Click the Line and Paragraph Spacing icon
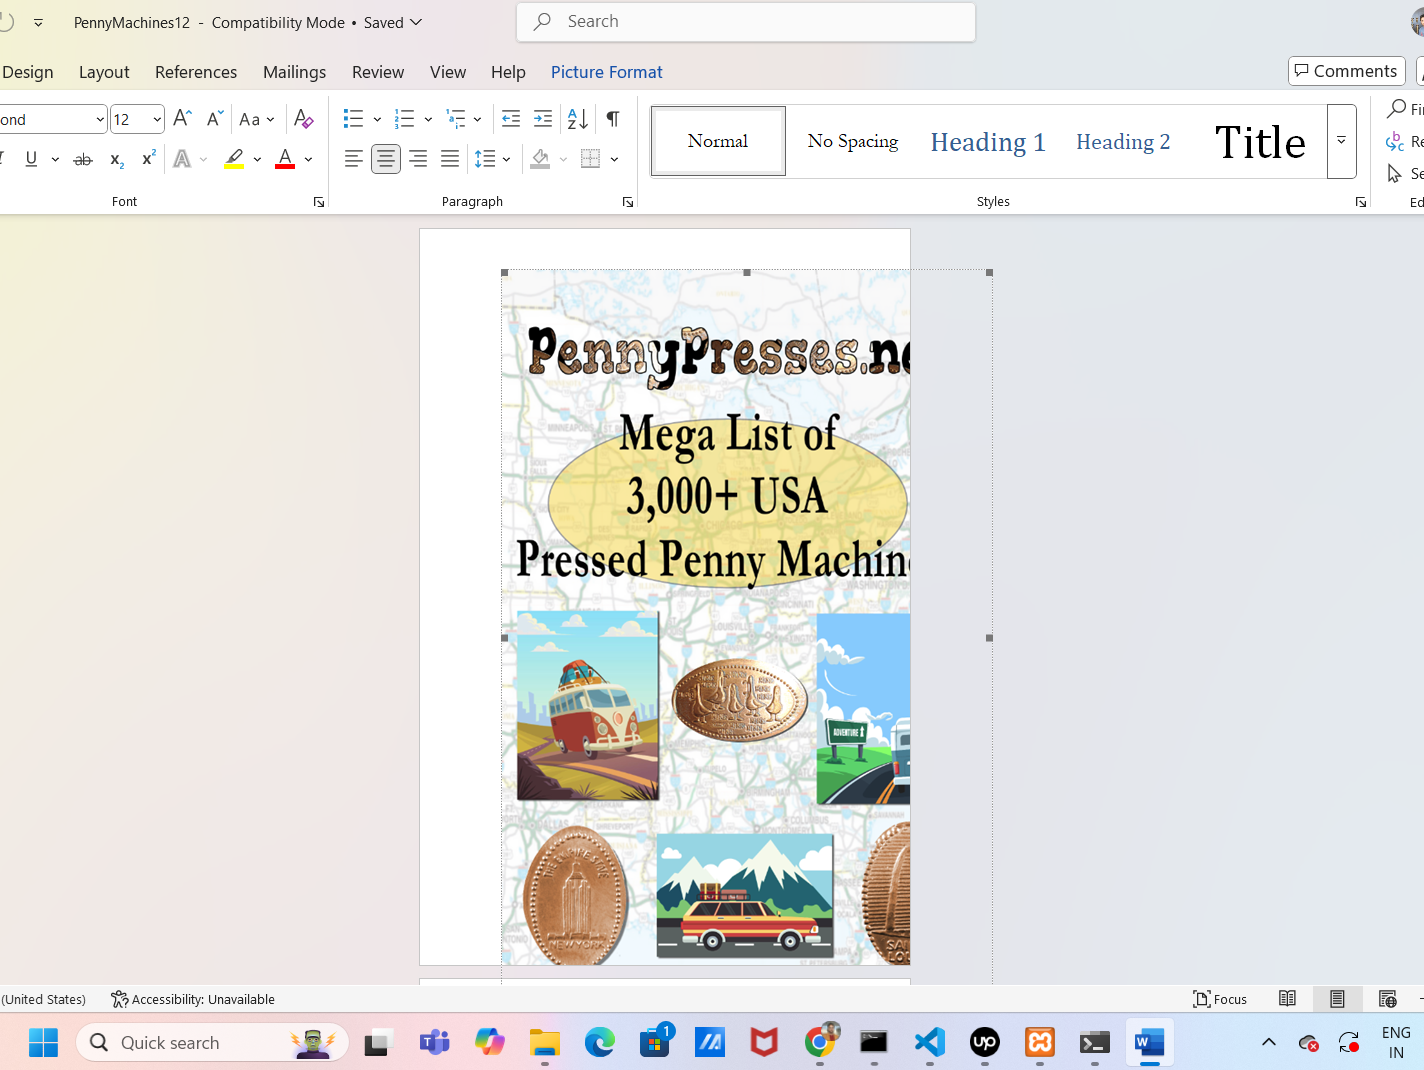1424x1070 pixels. [485, 159]
